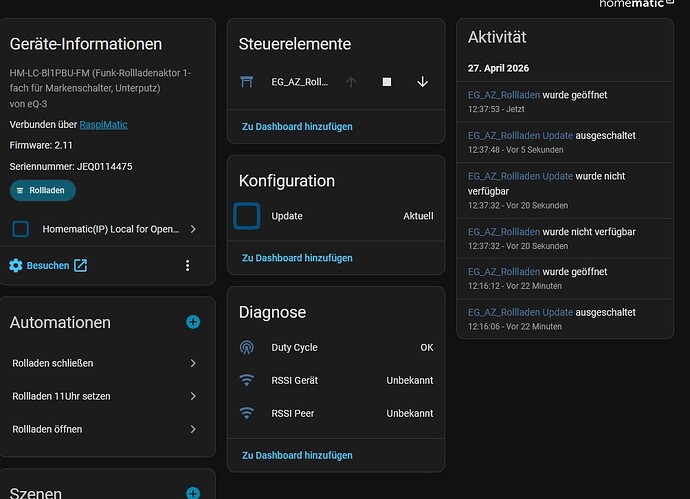Click the OK value of Duty Cycle
The image size is (690, 499).
point(427,348)
